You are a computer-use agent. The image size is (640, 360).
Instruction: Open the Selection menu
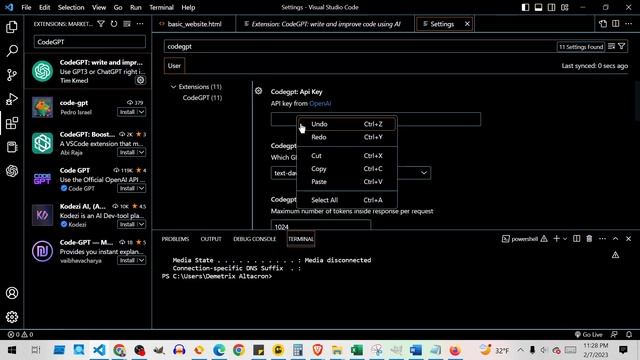(x=71, y=7)
